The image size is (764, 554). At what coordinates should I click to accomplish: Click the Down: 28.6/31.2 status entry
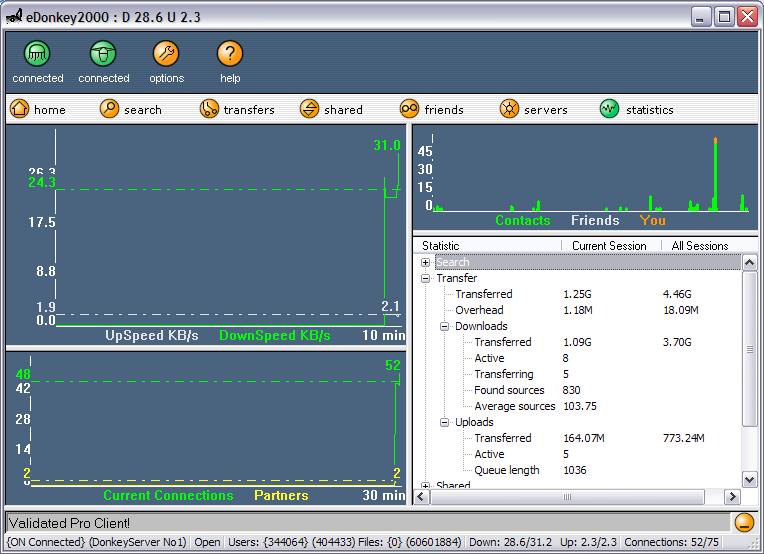coord(510,542)
